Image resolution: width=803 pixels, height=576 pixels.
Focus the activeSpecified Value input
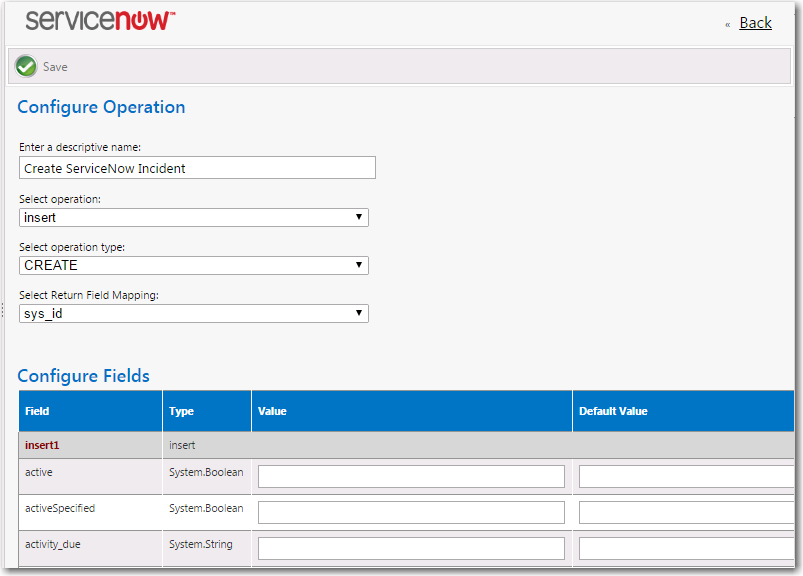(411, 512)
